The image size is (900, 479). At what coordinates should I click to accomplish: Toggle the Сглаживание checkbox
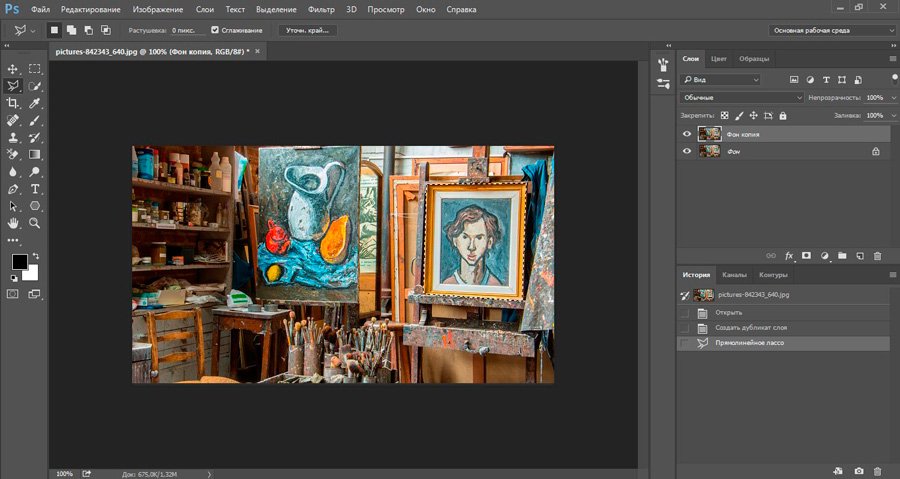[x=215, y=30]
